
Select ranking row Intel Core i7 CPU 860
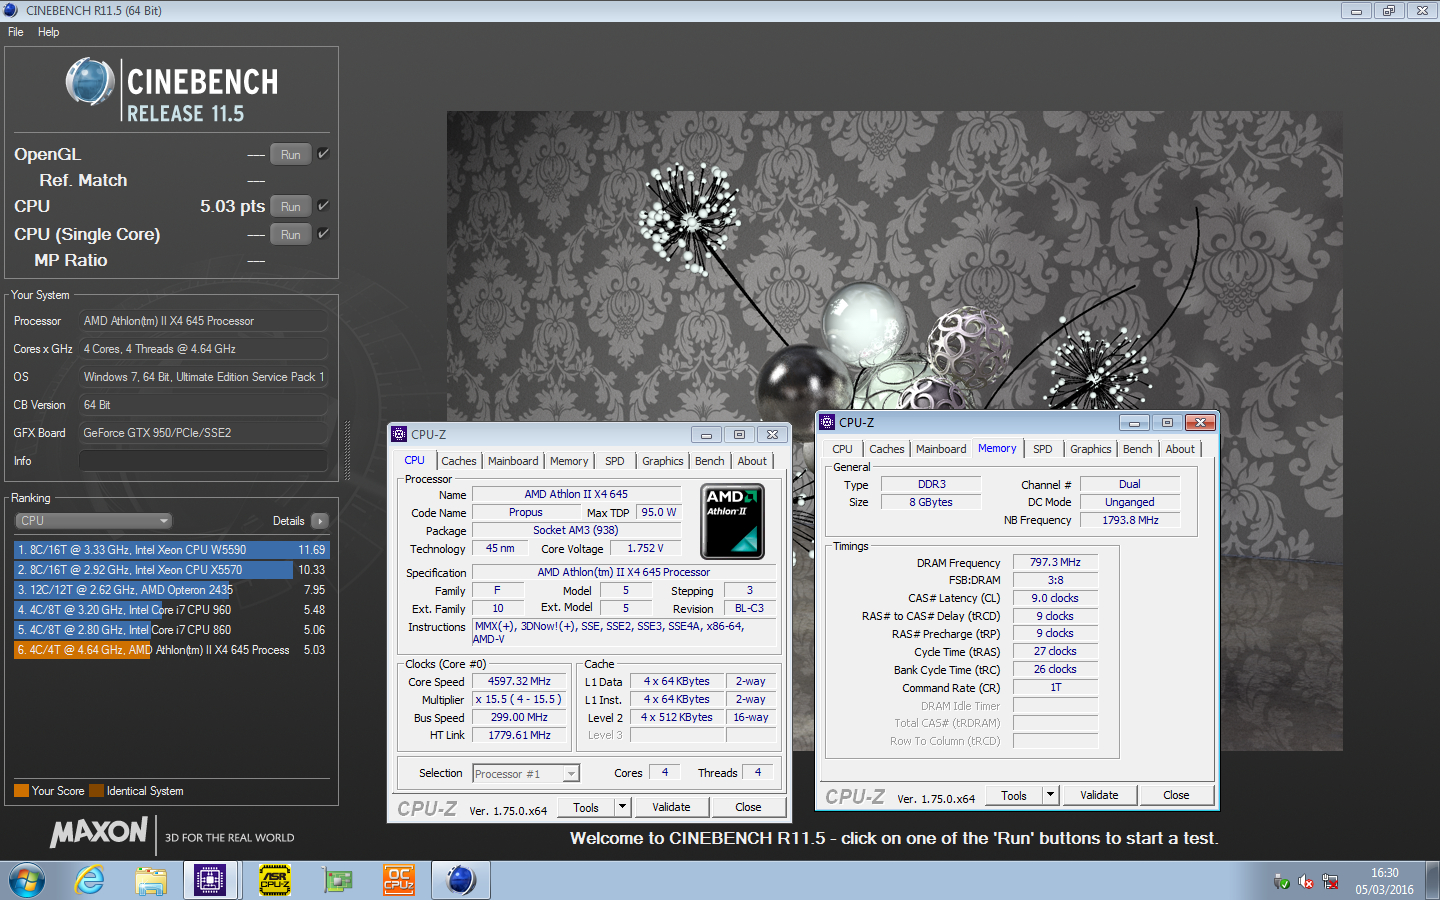pyautogui.click(x=171, y=630)
